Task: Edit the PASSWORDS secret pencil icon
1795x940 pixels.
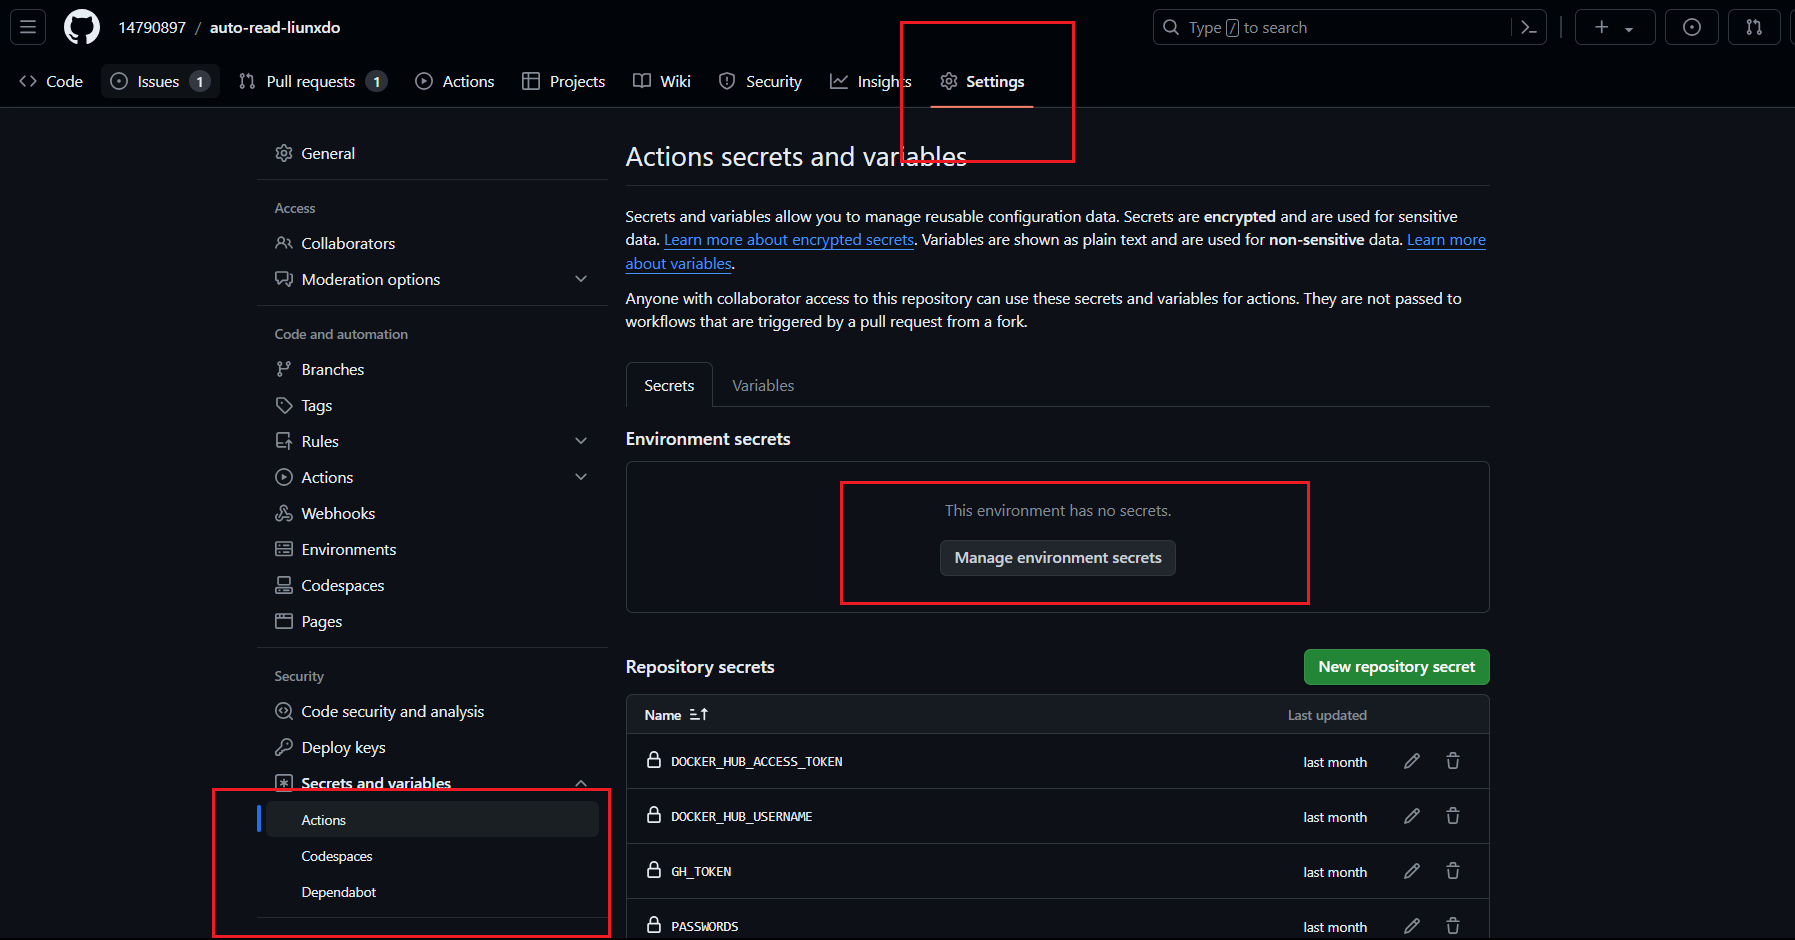Action: pyautogui.click(x=1412, y=926)
